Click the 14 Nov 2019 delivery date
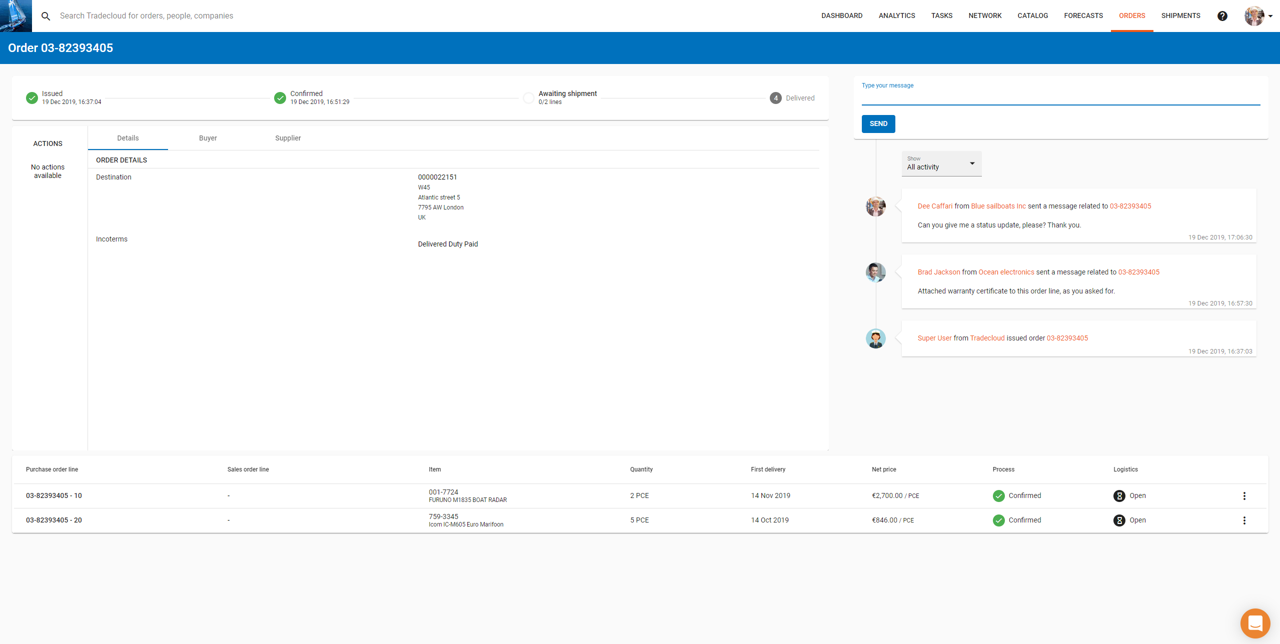 point(771,496)
